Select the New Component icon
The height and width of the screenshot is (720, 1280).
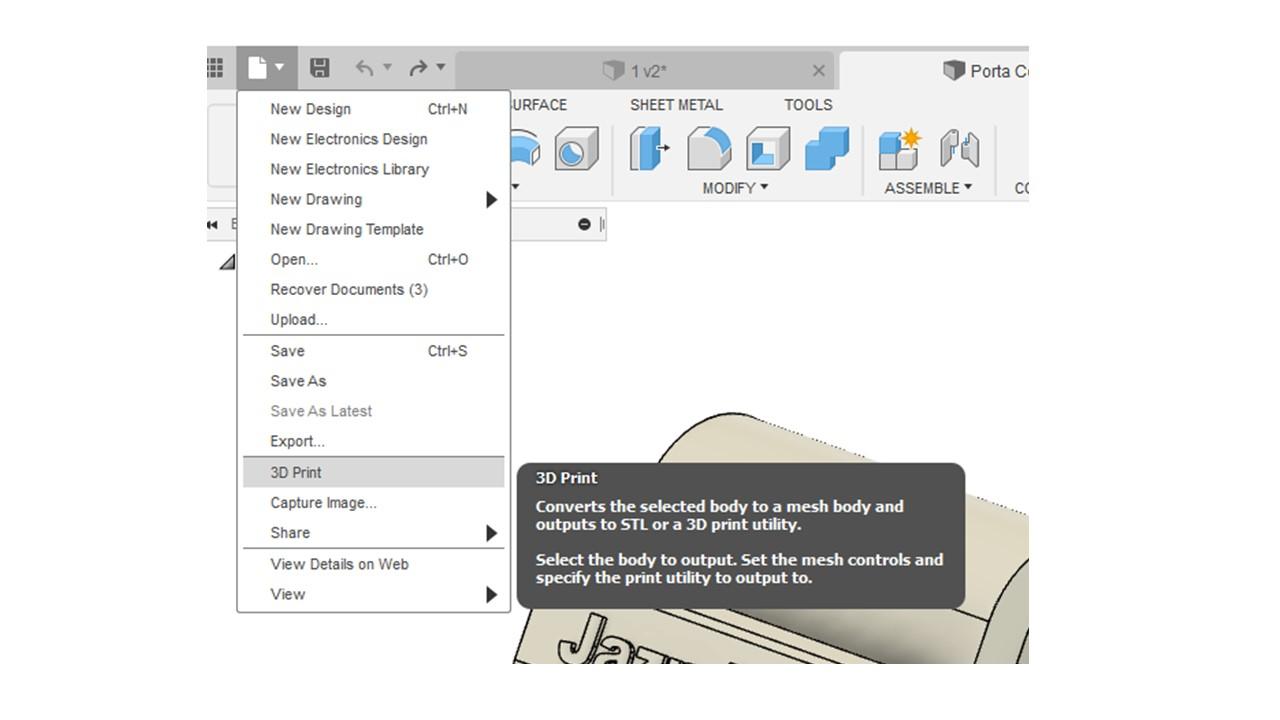point(900,149)
